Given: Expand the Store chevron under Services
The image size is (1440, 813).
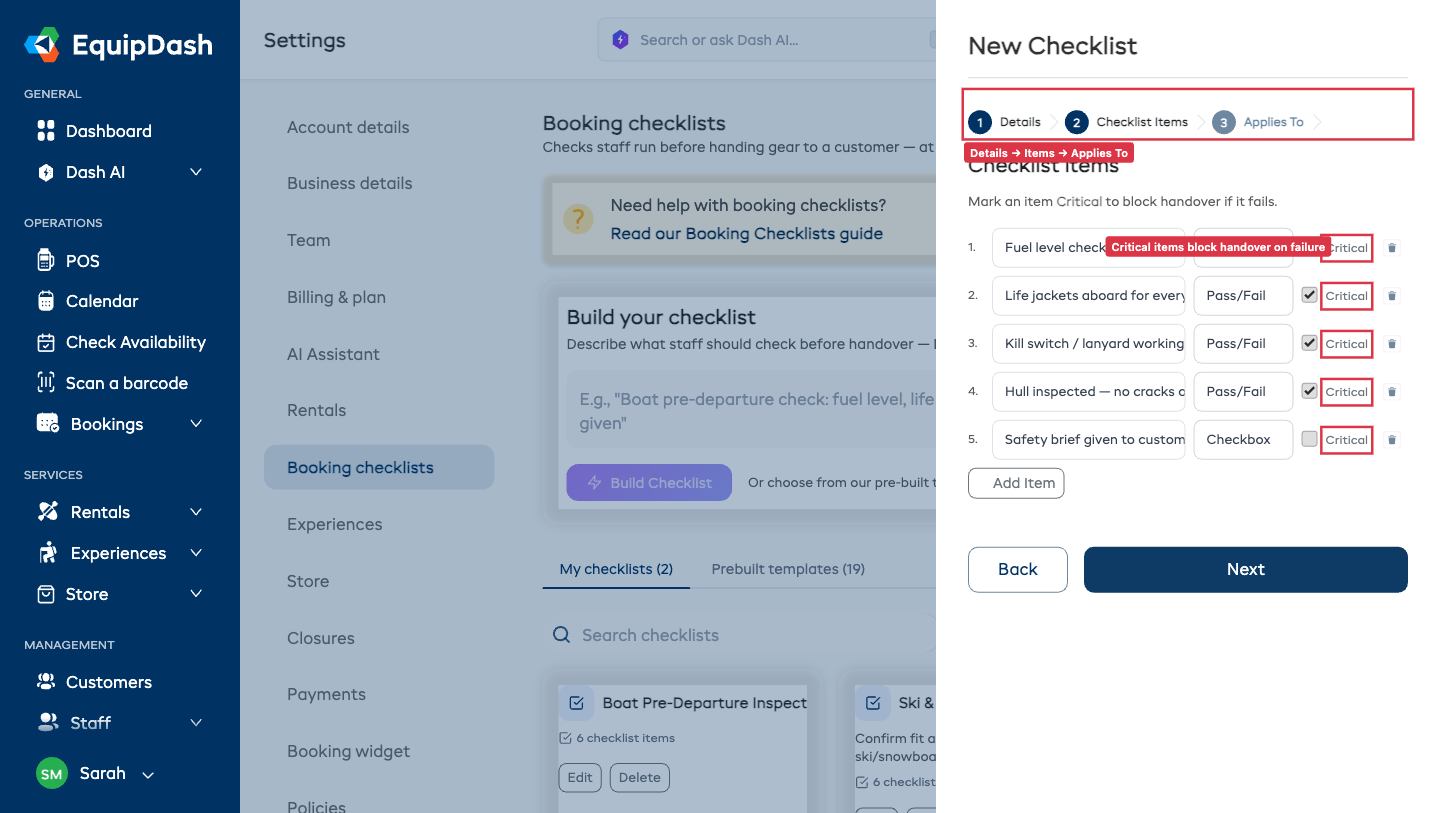Looking at the screenshot, I should click(196, 594).
